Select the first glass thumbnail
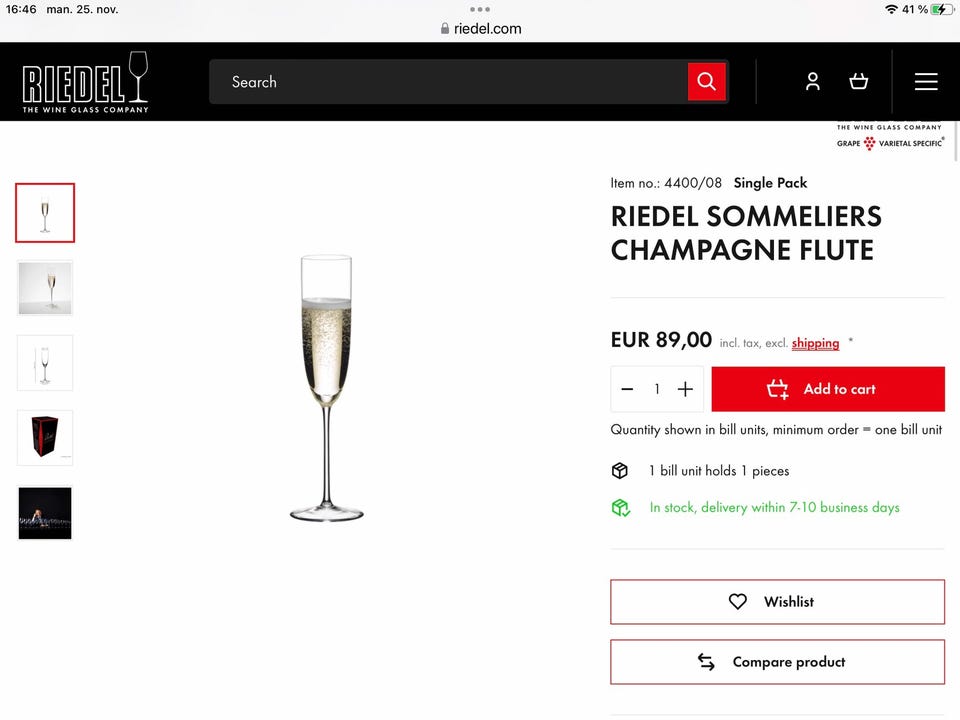 tap(45, 213)
